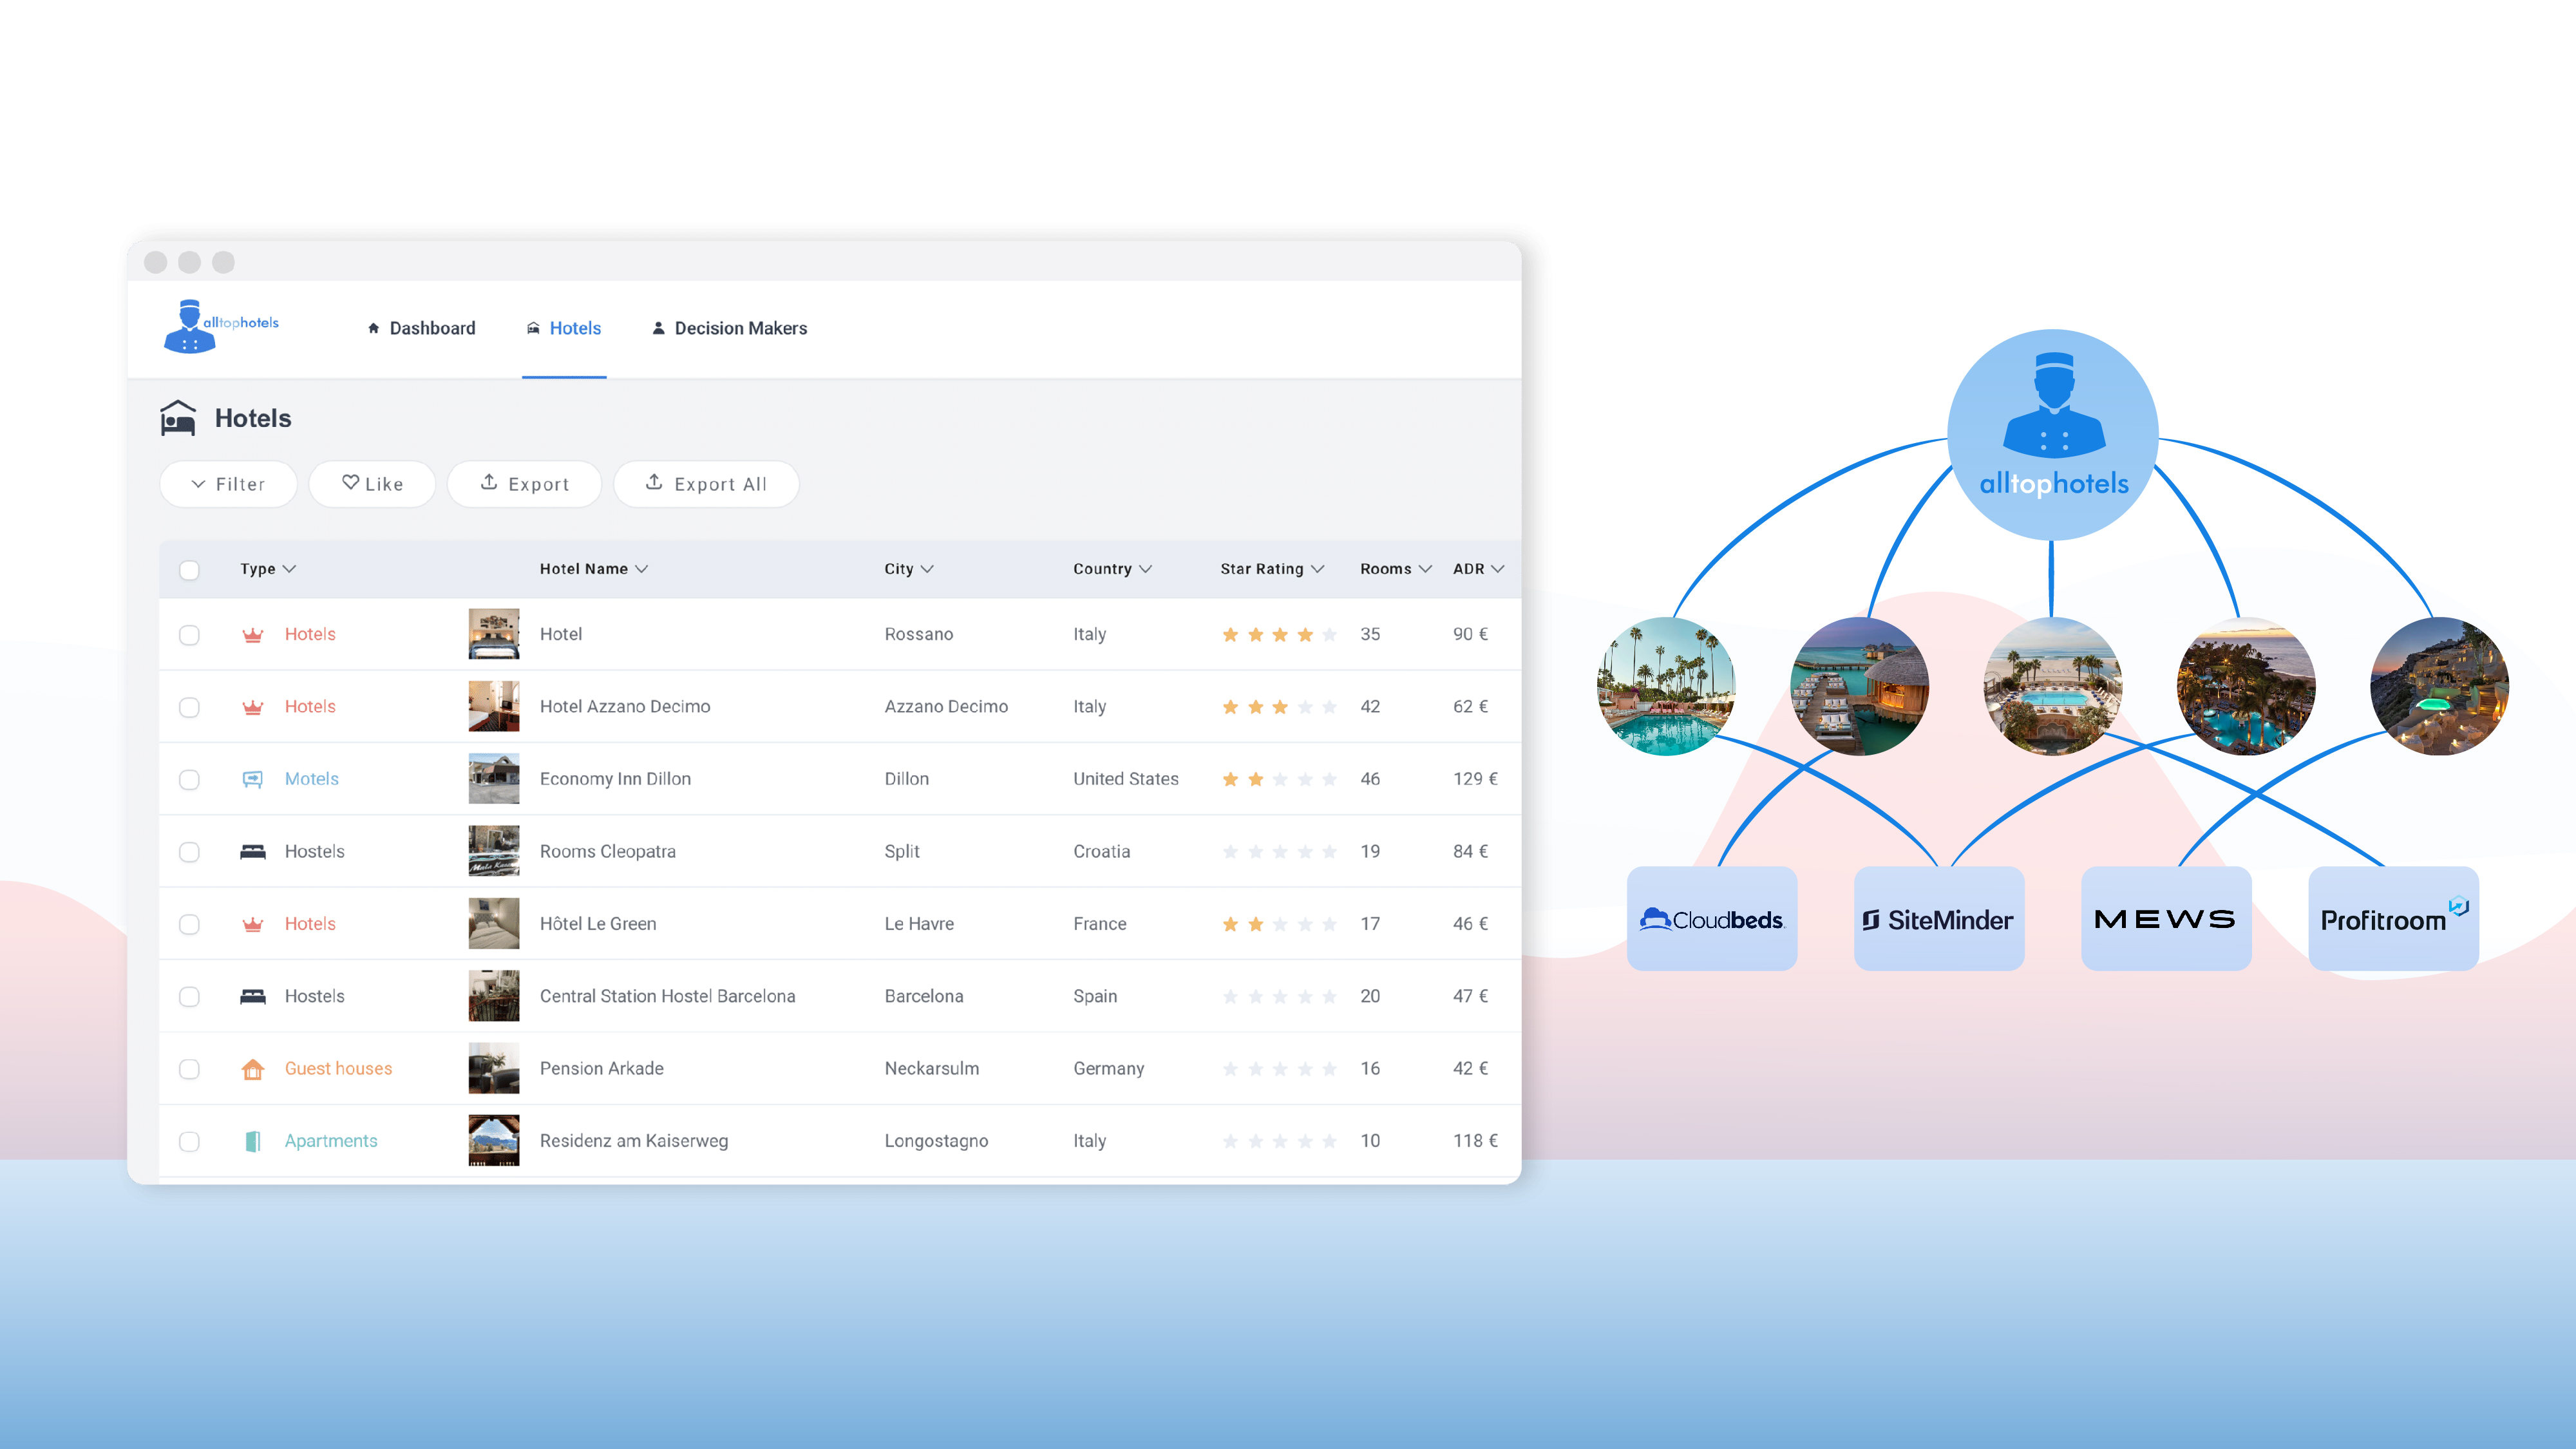Screen dimensions: 2576x1449
Task: Click the alltophotels logo in navbar
Action: point(221,326)
